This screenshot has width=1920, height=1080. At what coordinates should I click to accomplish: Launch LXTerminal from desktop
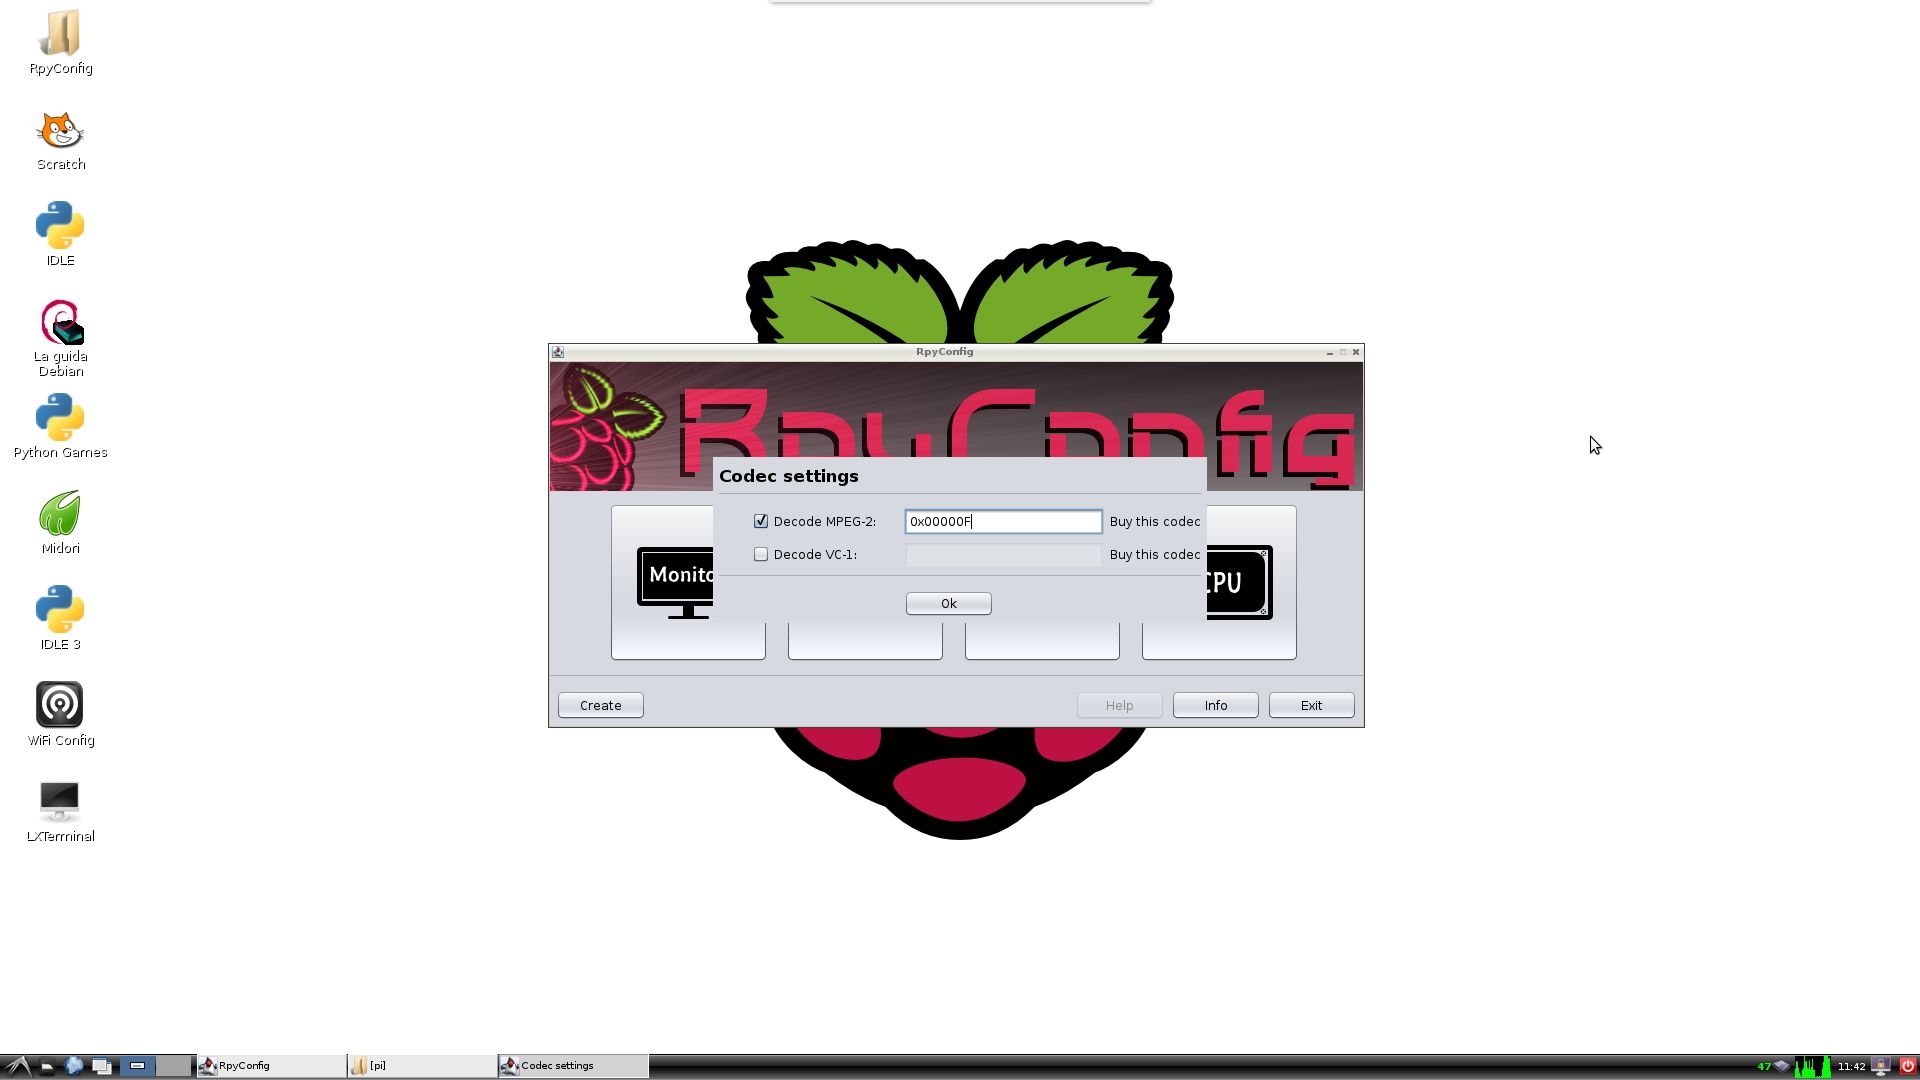click(60, 802)
